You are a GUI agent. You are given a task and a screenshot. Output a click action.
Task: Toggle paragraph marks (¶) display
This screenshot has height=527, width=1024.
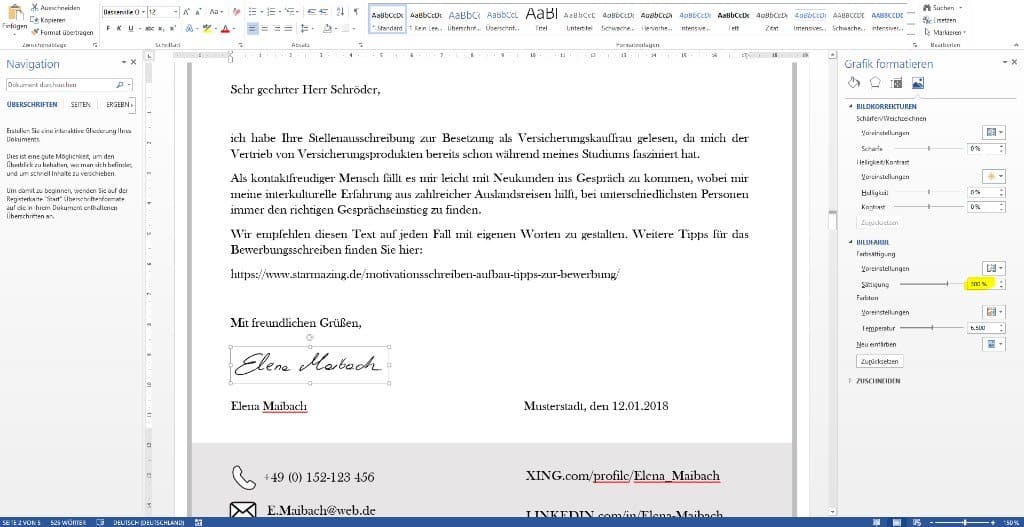tap(356, 12)
